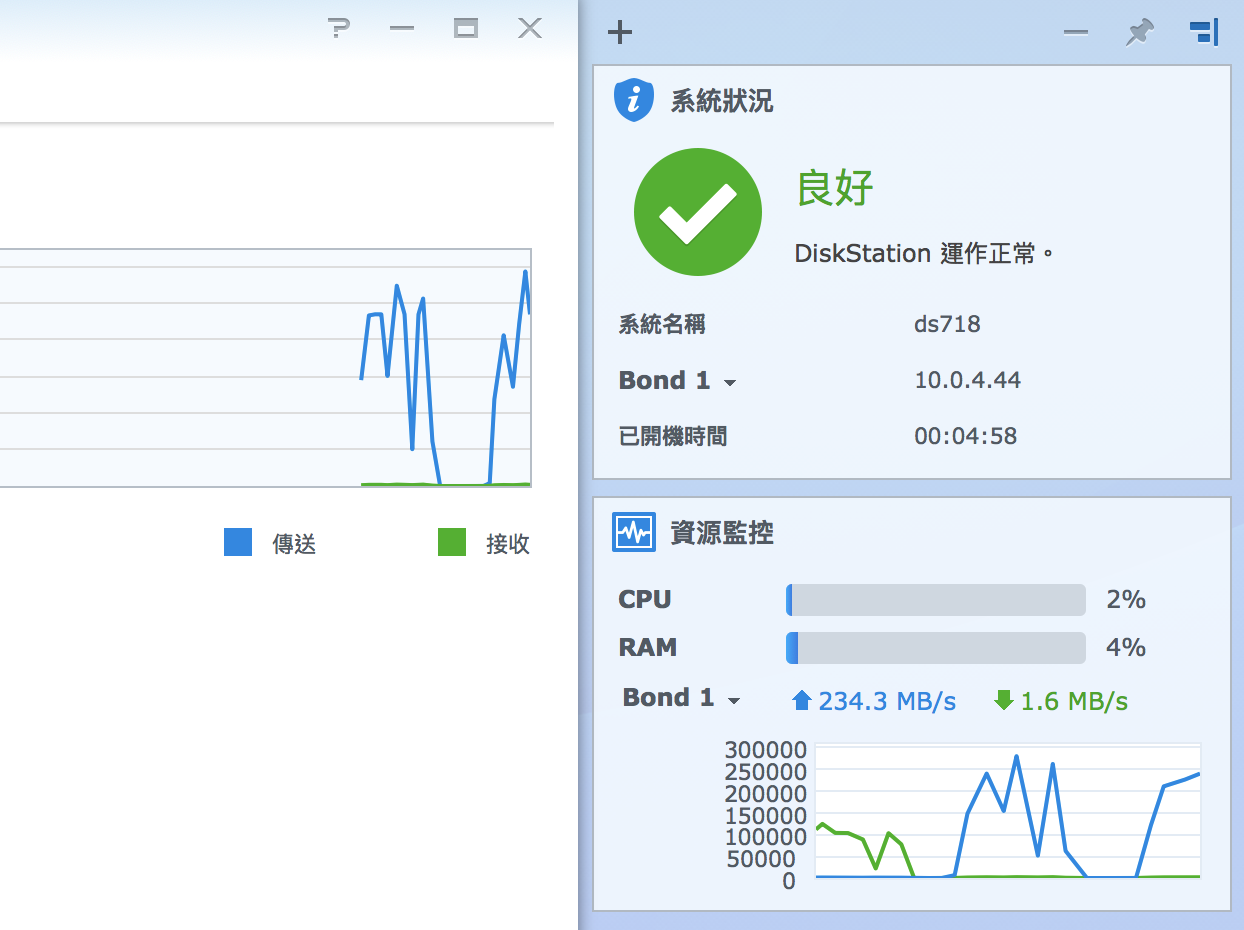1244x930 pixels.
Task: Minimize the widget panel using dash icon
Action: (x=1076, y=33)
